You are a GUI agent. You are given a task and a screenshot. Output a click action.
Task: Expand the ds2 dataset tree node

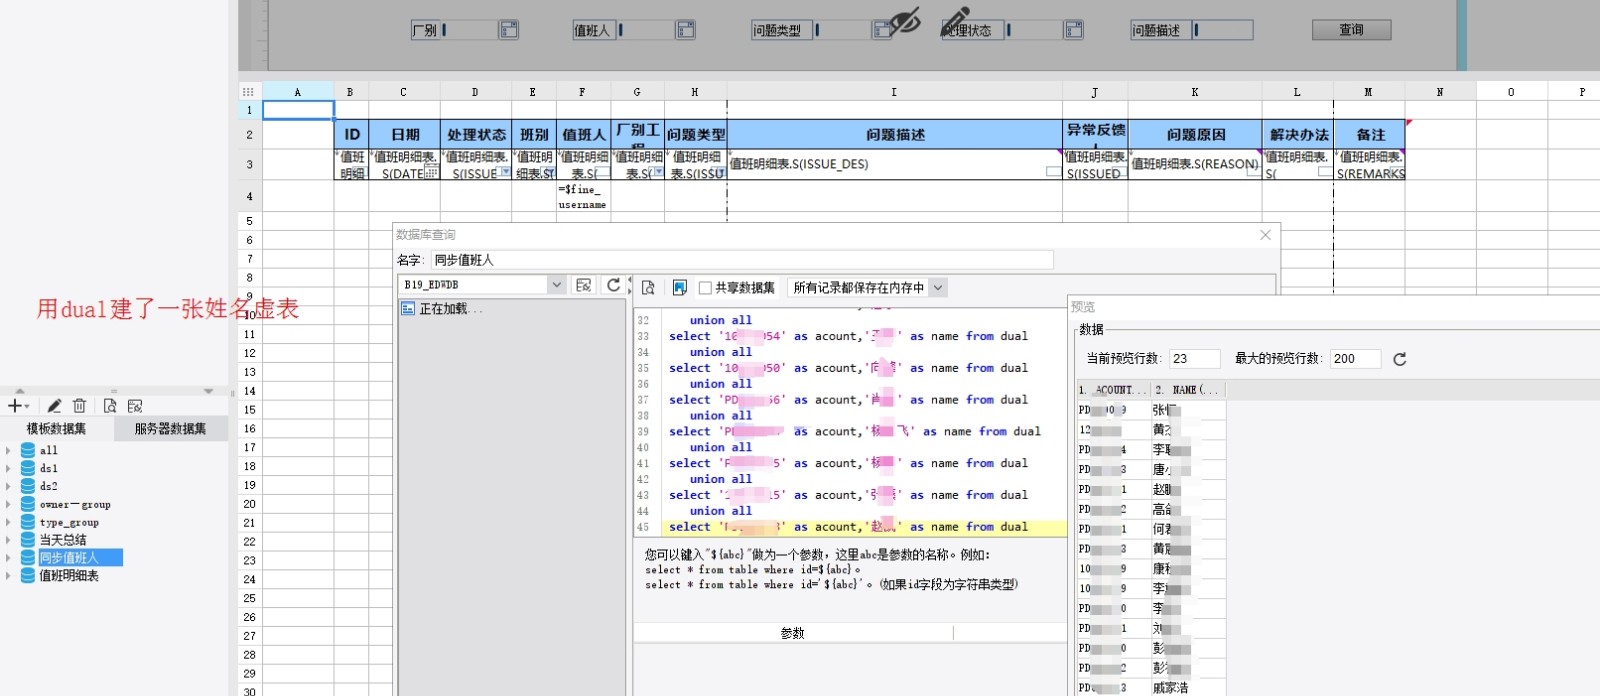[9, 486]
